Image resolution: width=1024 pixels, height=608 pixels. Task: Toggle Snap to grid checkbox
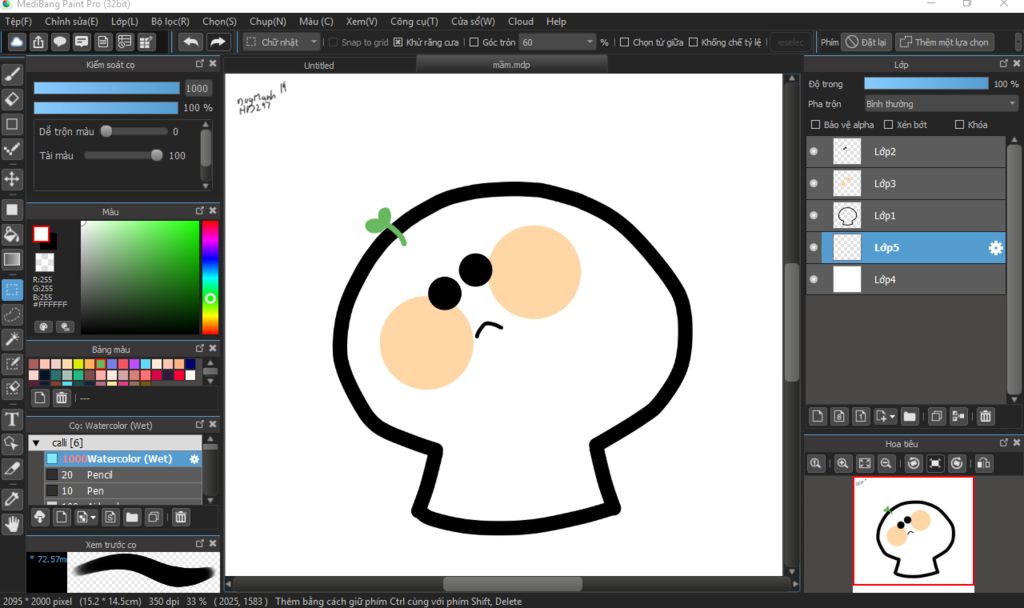point(333,42)
